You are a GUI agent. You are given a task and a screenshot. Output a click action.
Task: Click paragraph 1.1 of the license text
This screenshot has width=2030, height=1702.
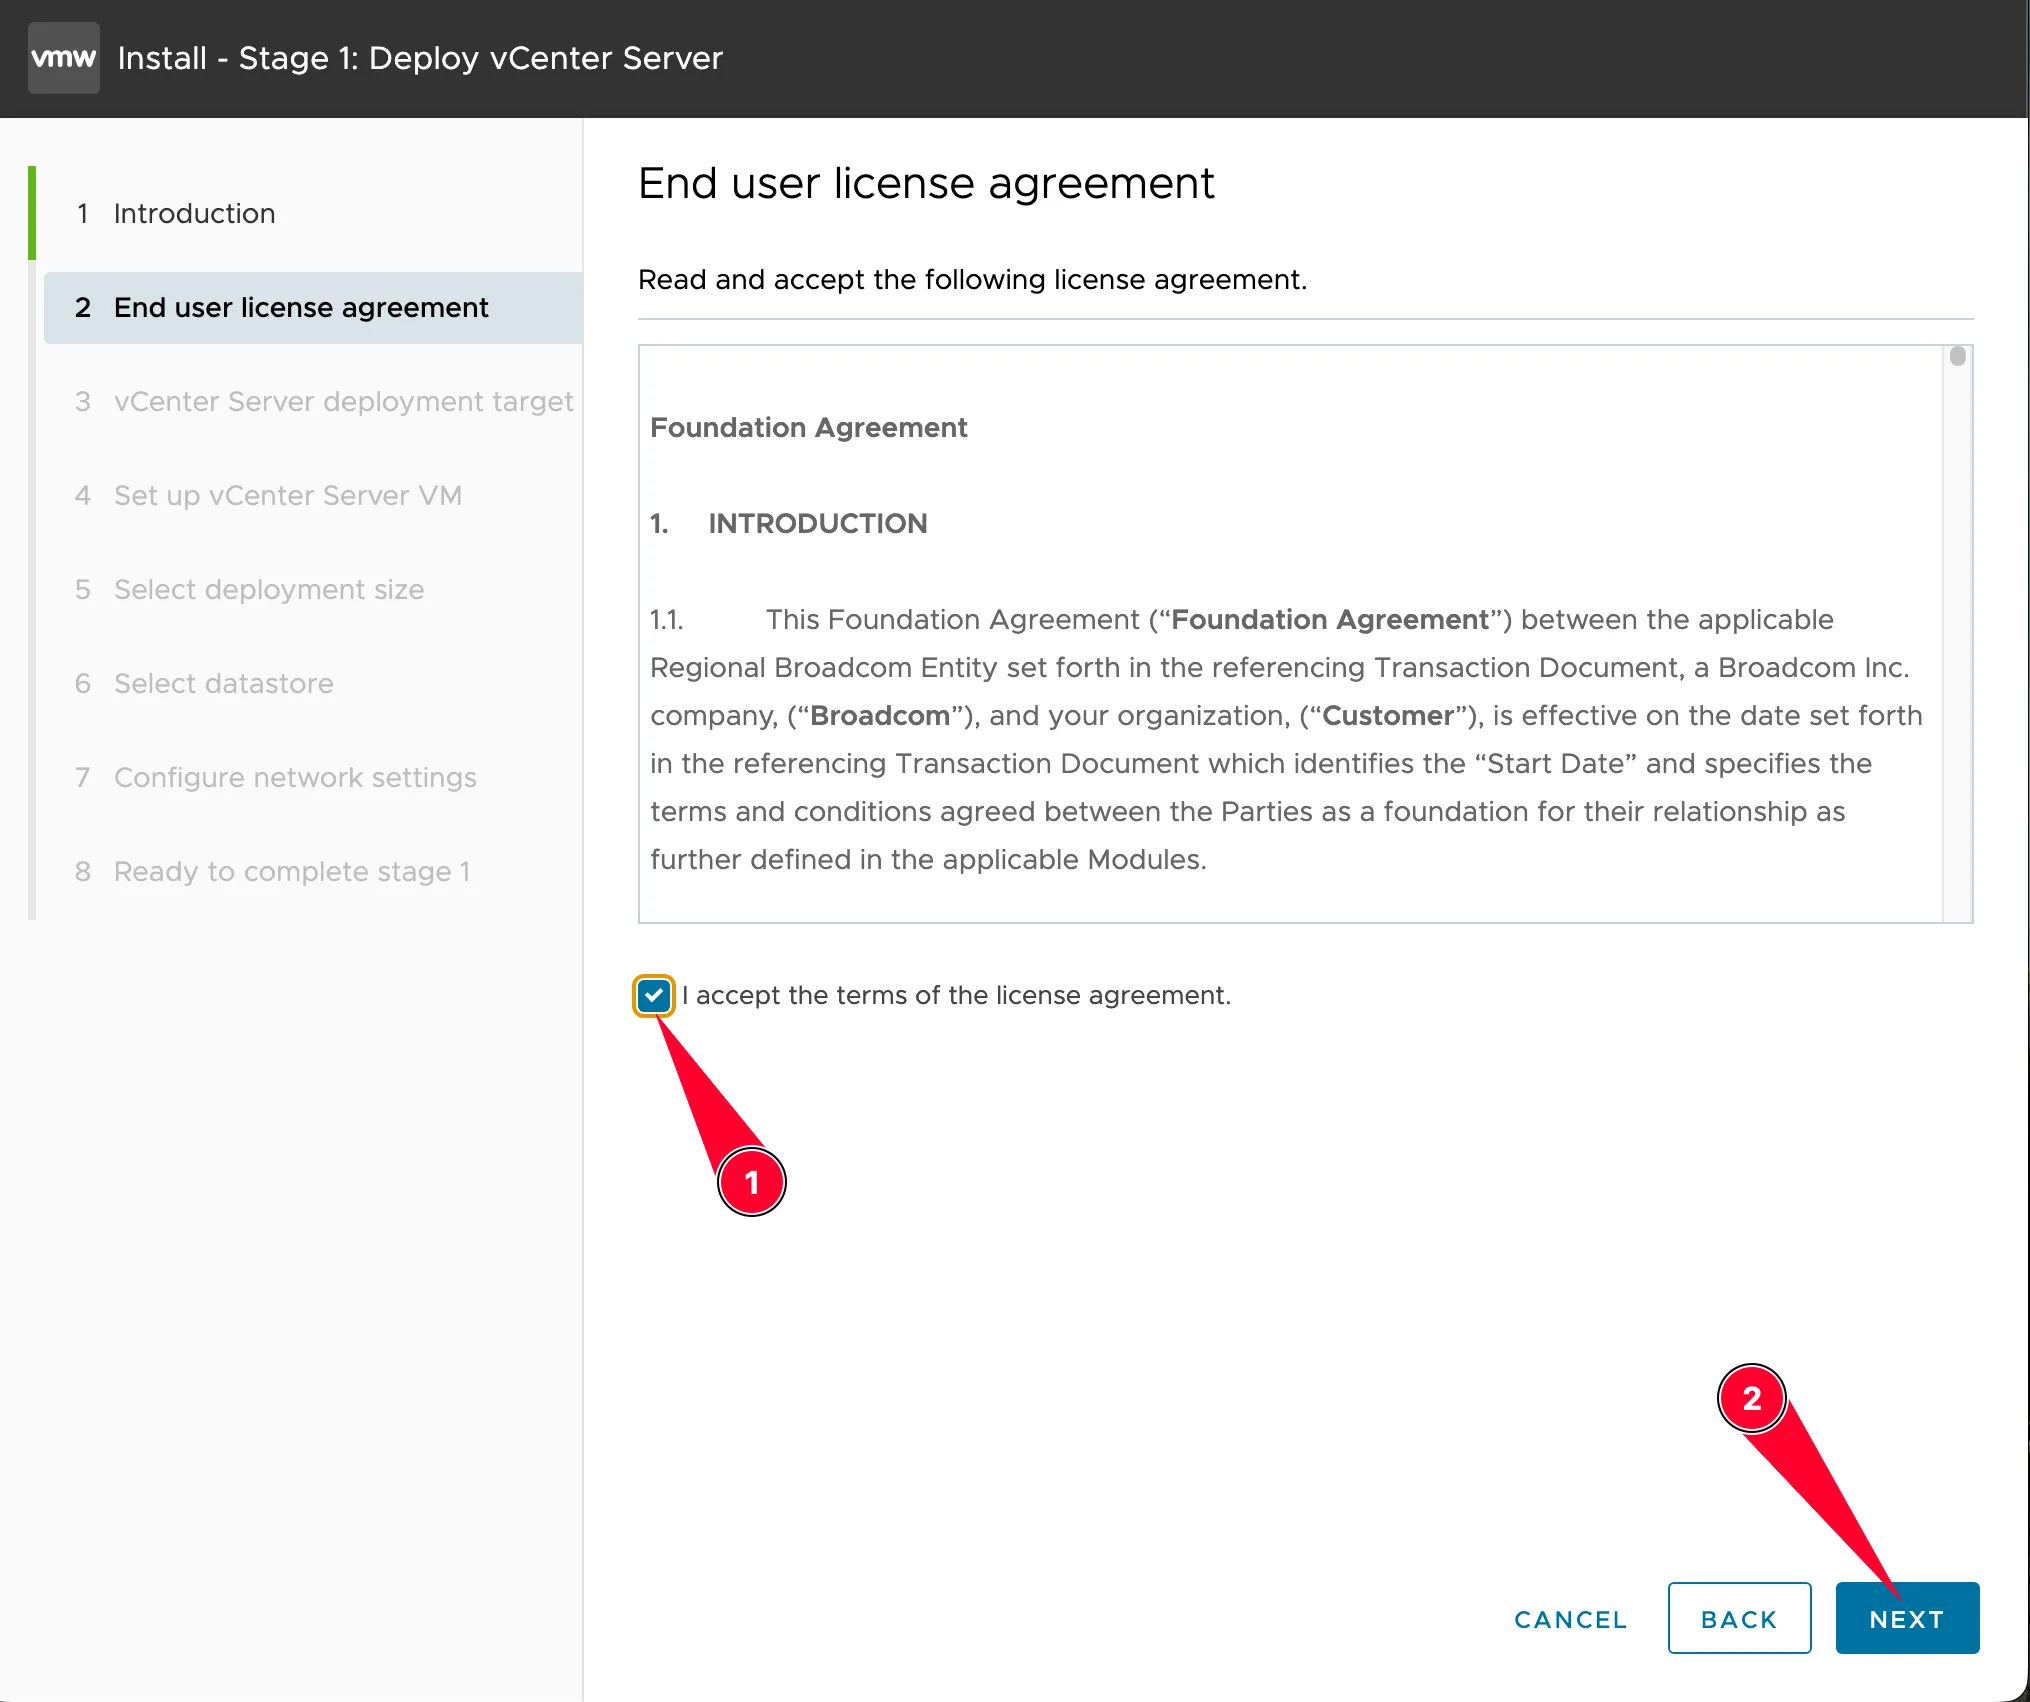point(1287,740)
